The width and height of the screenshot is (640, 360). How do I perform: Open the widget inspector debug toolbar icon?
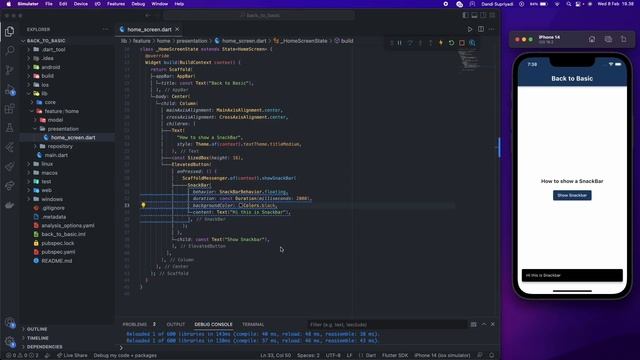pyautogui.click(x=472, y=43)
